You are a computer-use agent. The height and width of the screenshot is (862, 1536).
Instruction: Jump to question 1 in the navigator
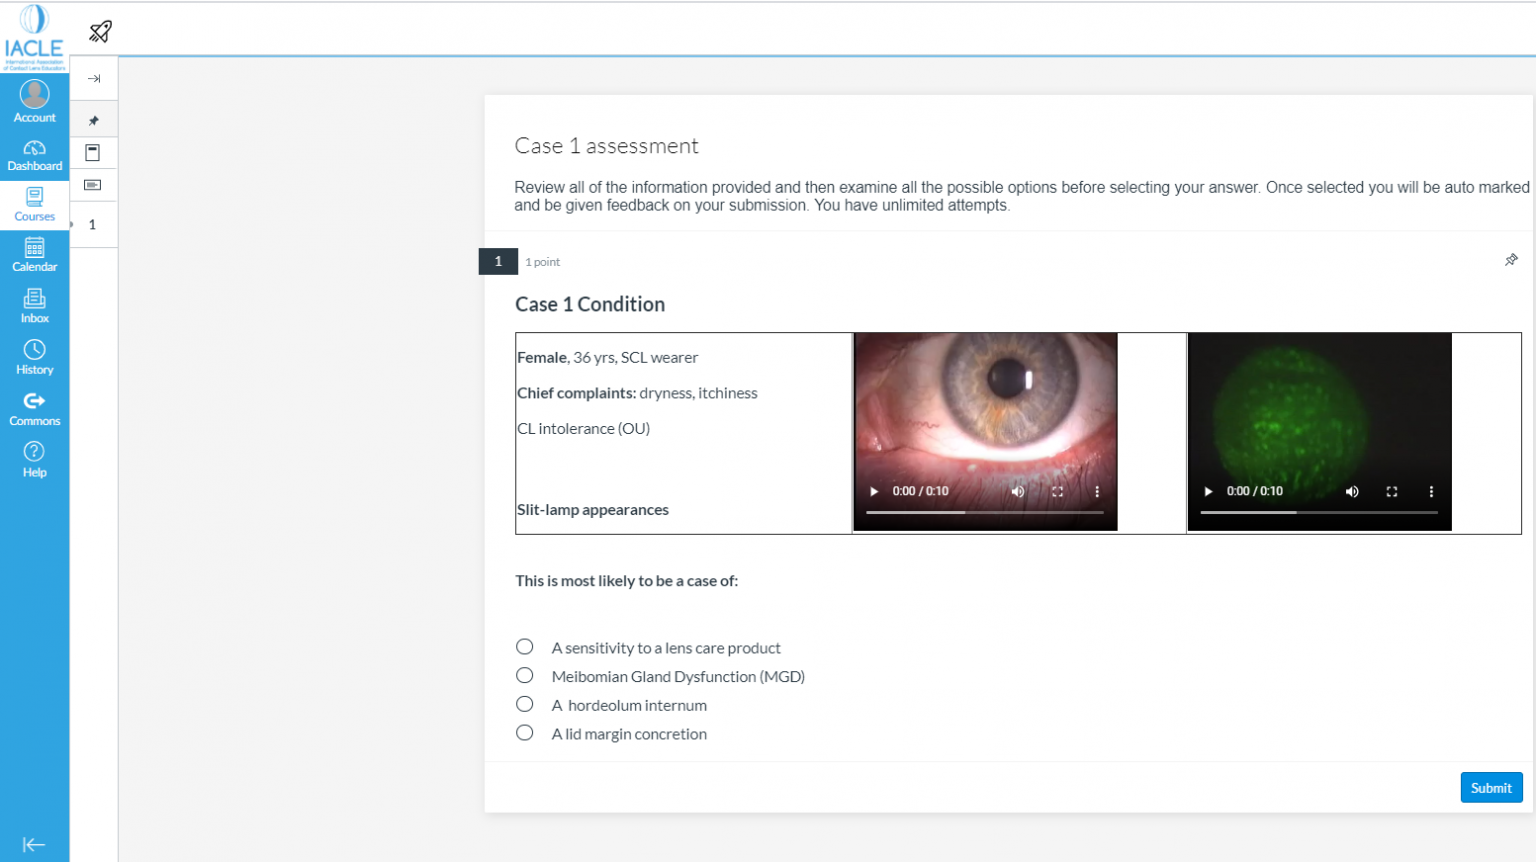click(93, 224)
